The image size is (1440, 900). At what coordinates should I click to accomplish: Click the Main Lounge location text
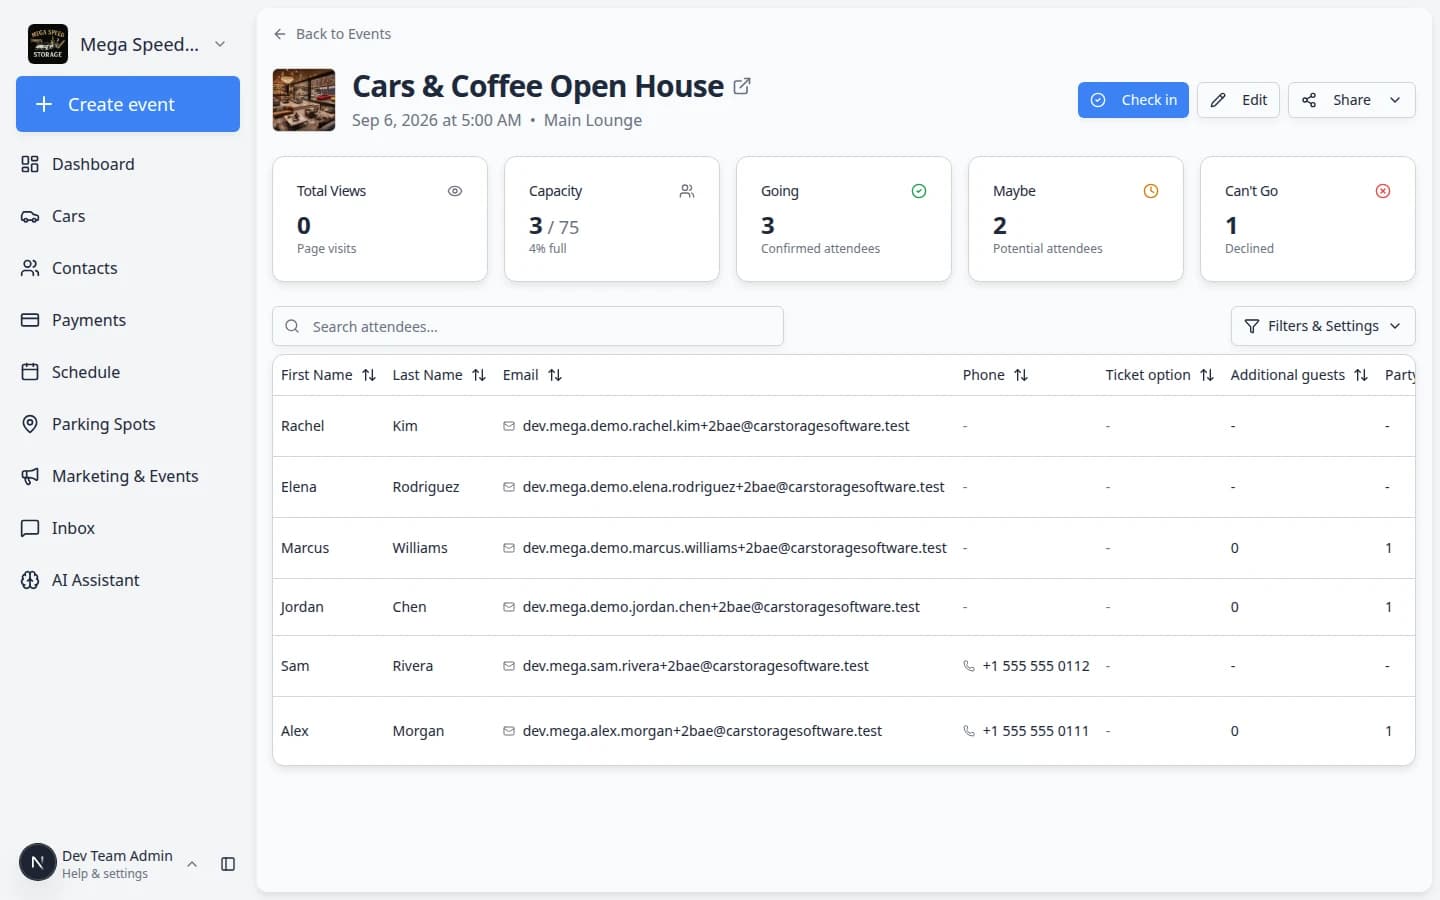[593, 120]
